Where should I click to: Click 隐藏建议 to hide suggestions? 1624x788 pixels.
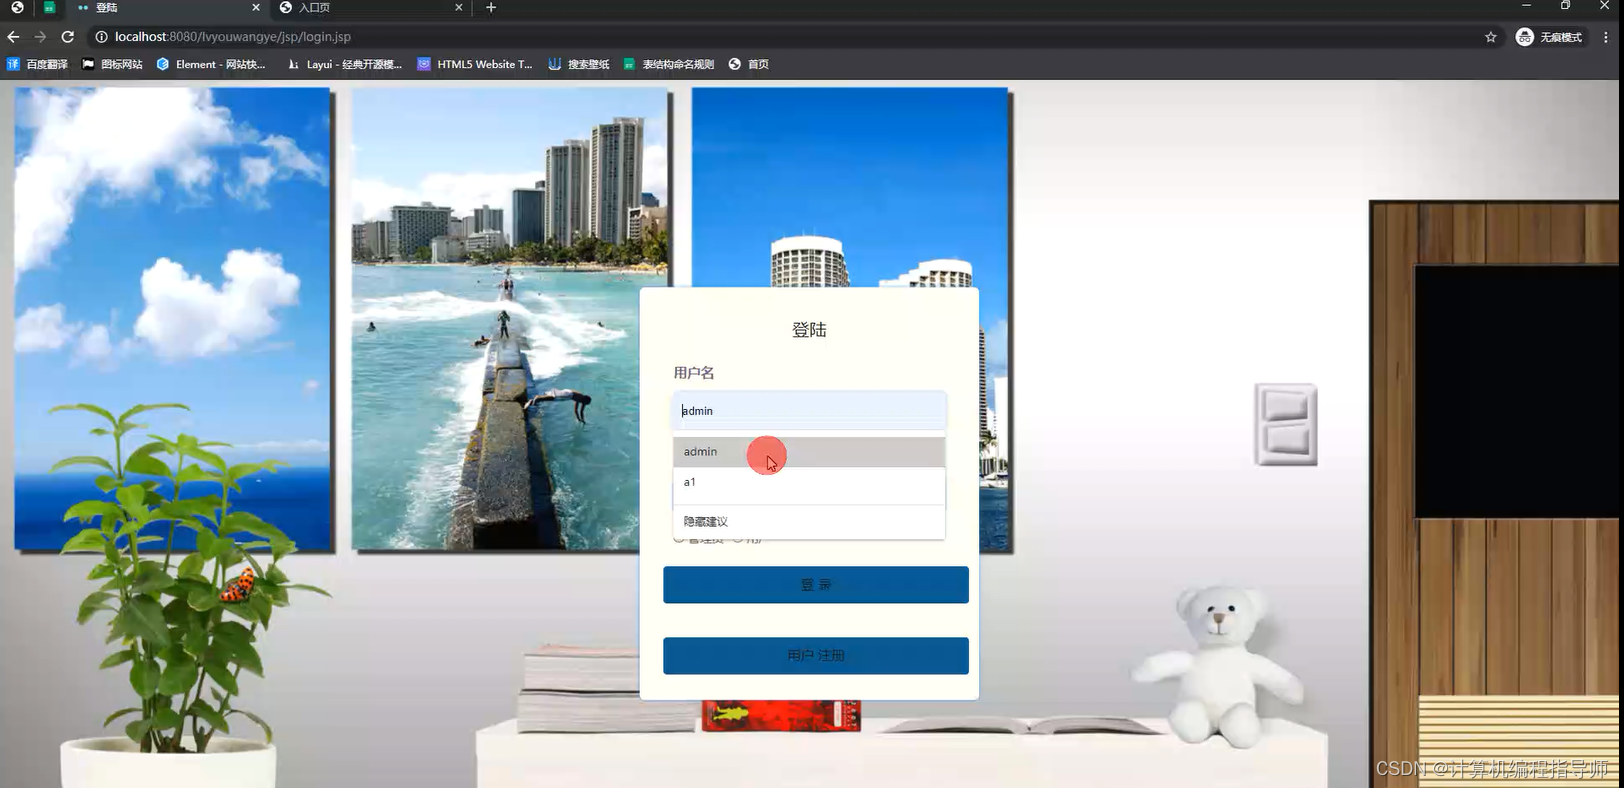809,522
